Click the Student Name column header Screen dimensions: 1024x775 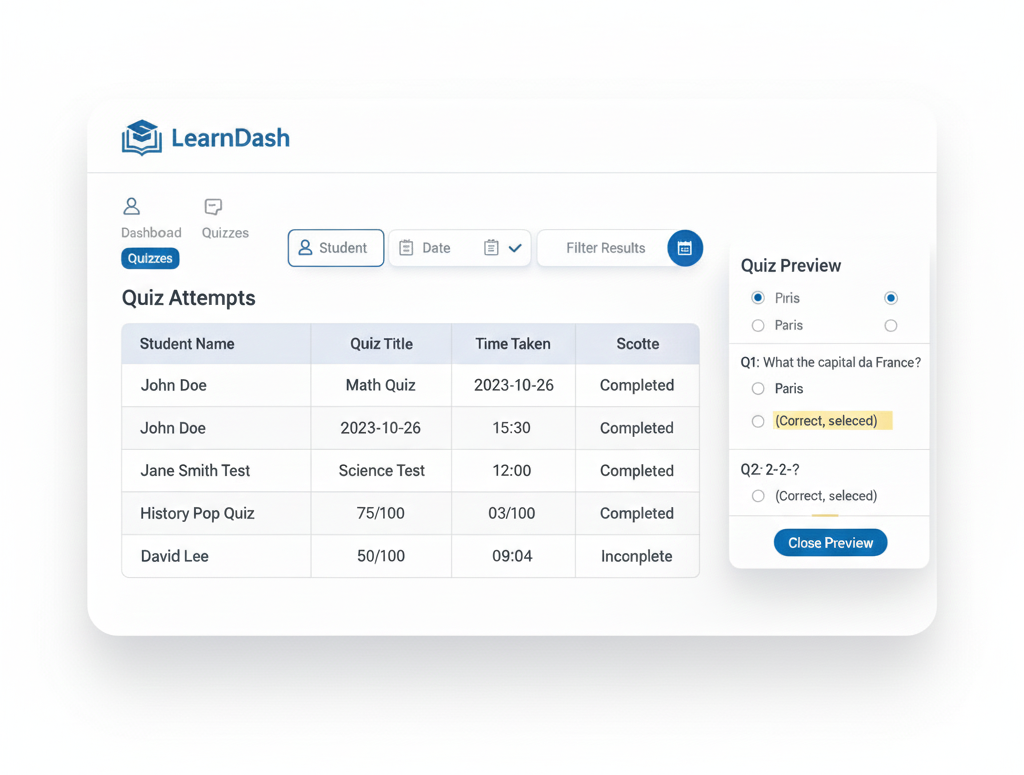click(187, 344)
